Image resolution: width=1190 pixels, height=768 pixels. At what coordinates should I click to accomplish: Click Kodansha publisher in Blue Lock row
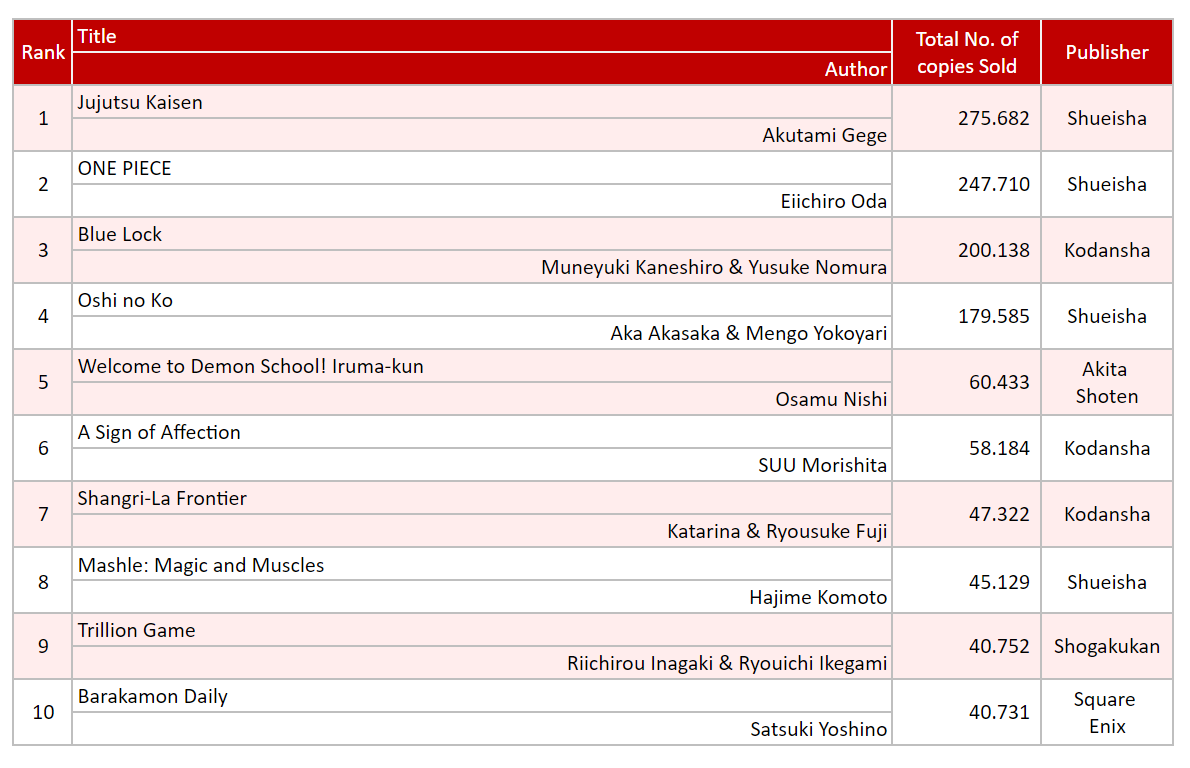pyautogui.click(x=1107, y=250)
